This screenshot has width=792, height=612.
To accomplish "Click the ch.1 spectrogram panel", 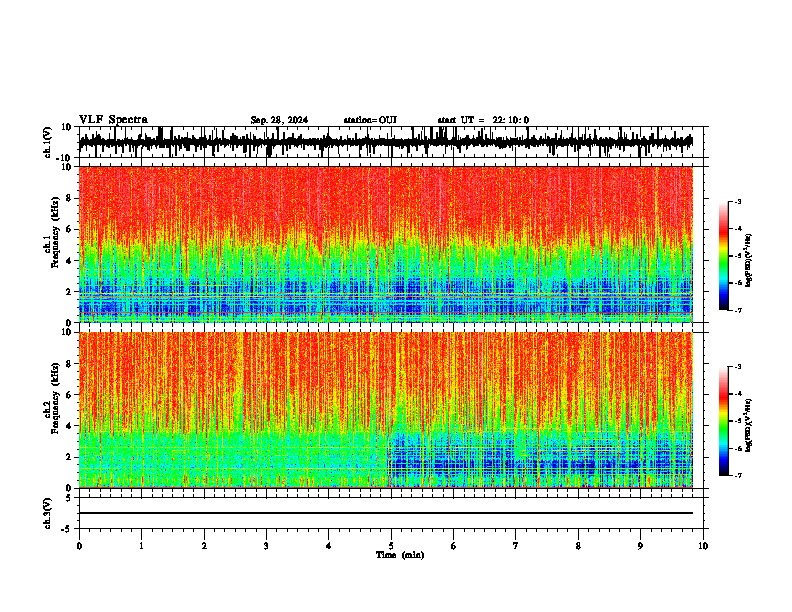I will pyautogui.click(x=386, y=244).
